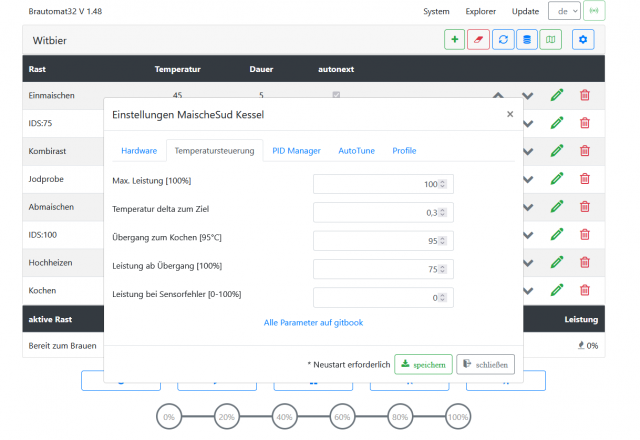Select the Temperatursteuerung tab
This screenshot has height=440, width=640.
(214, 151)
